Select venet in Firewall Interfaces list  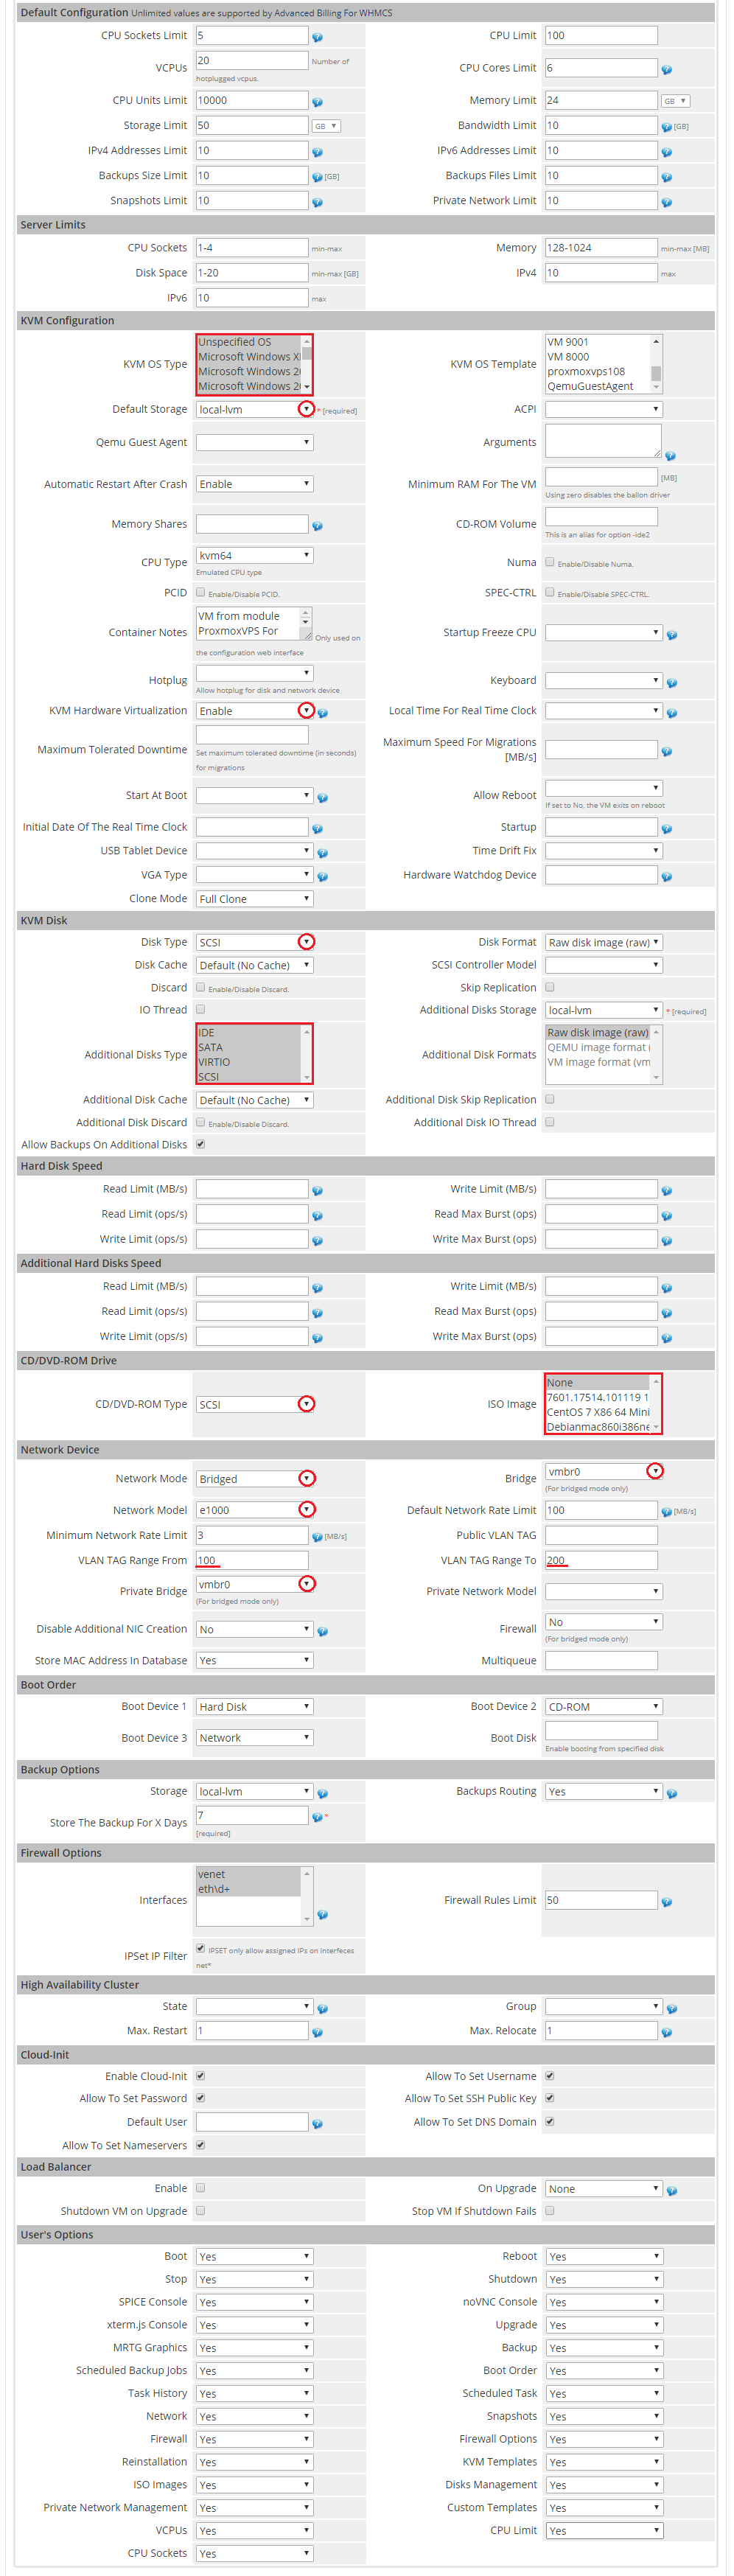coord(248,1874)
